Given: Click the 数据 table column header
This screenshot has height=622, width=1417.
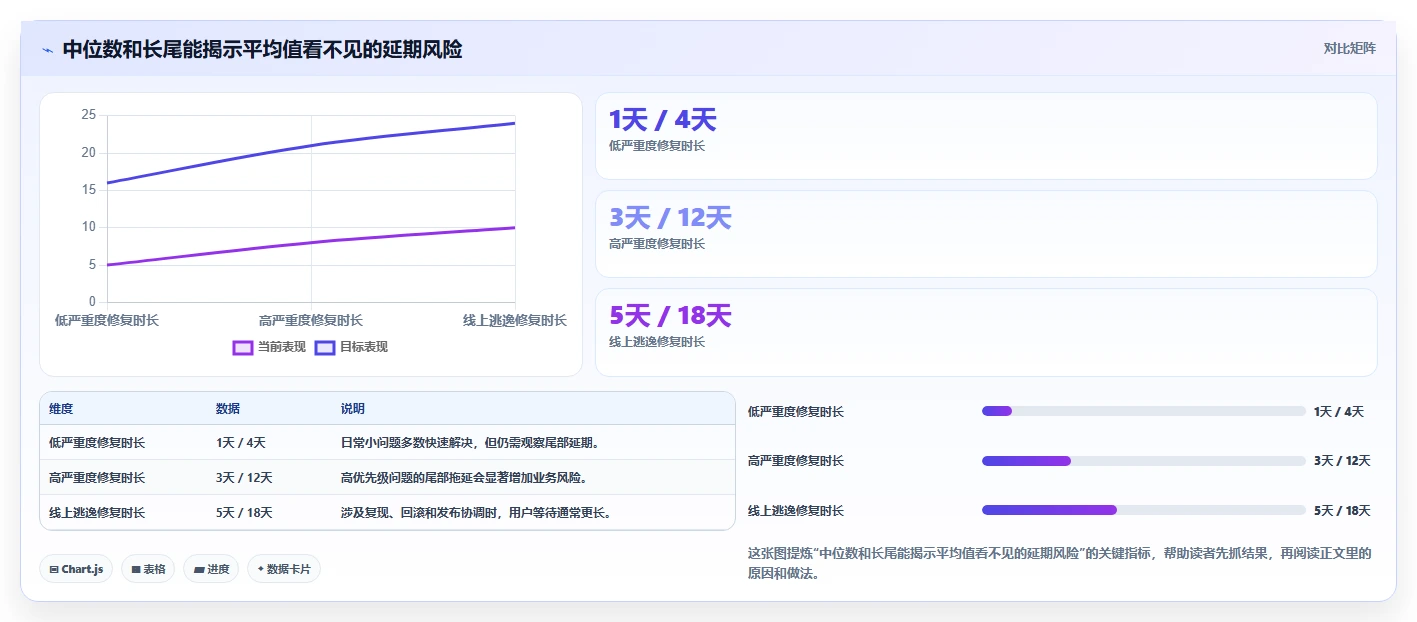Looking at the screenshot, I should tap(228, 409).
